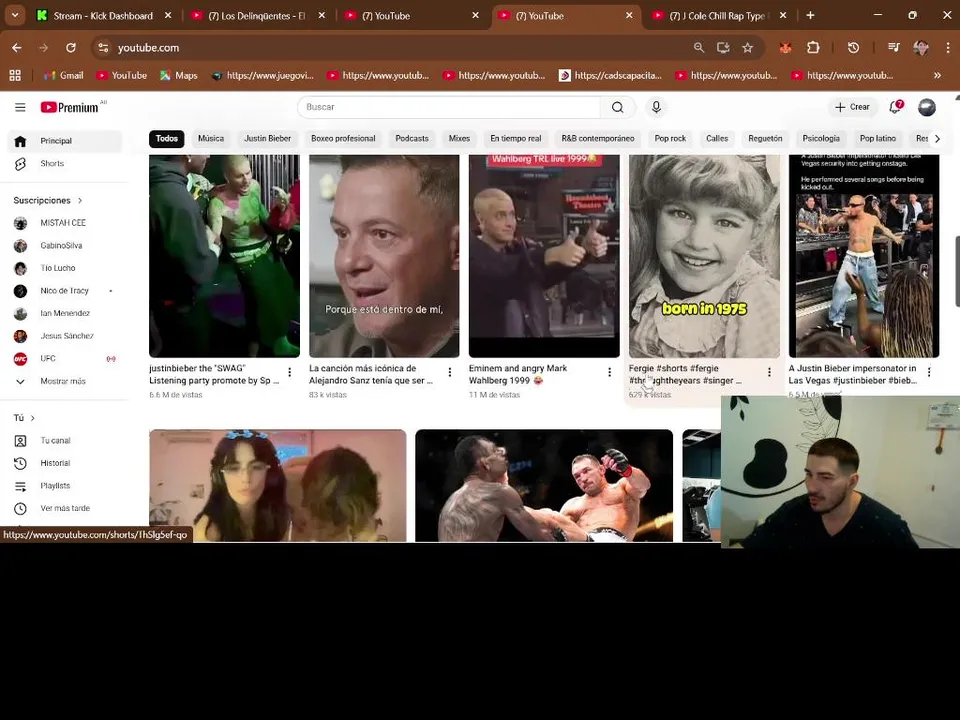This screenshot has height=720, width=960.
Task: Open Ver más tarde
Action: point(65,508)
